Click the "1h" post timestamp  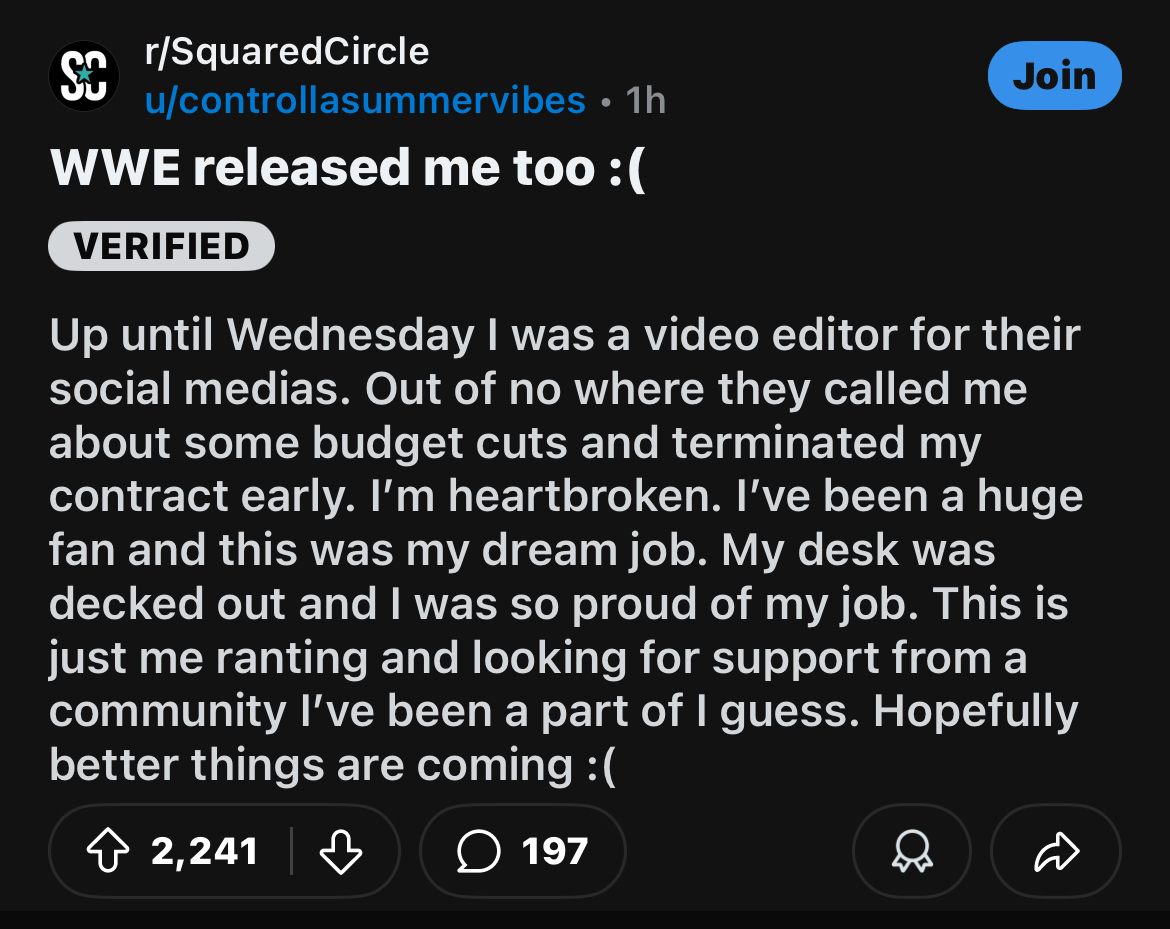click(645, 101)
